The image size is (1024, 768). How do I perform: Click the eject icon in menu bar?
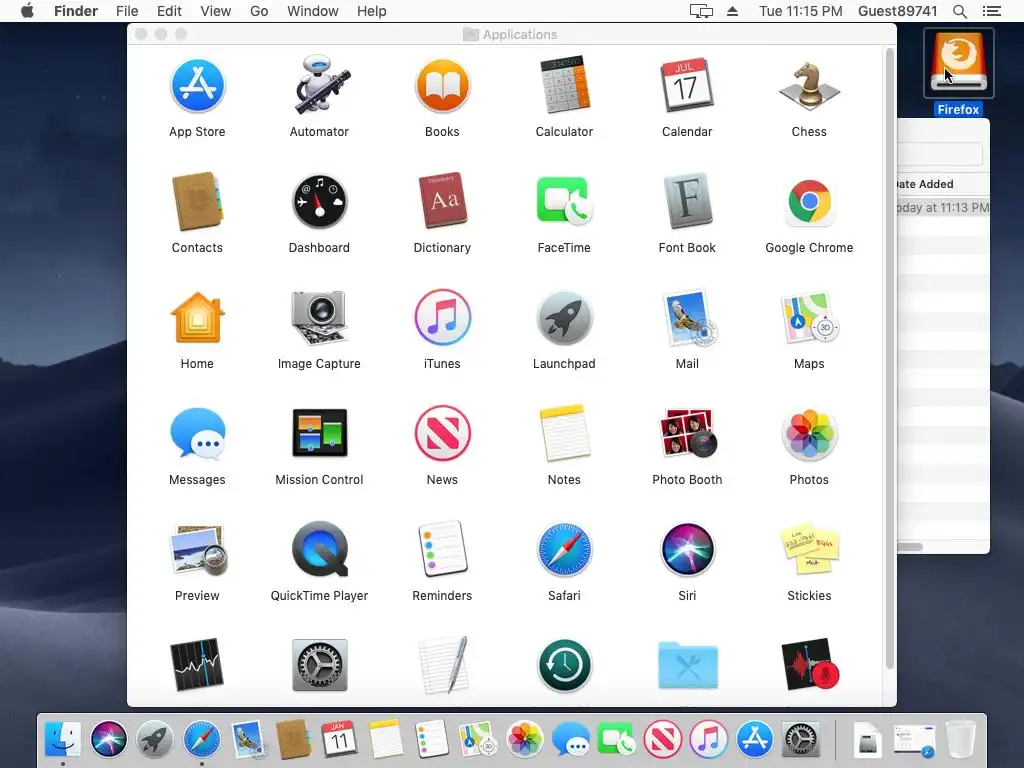(732, 11)
